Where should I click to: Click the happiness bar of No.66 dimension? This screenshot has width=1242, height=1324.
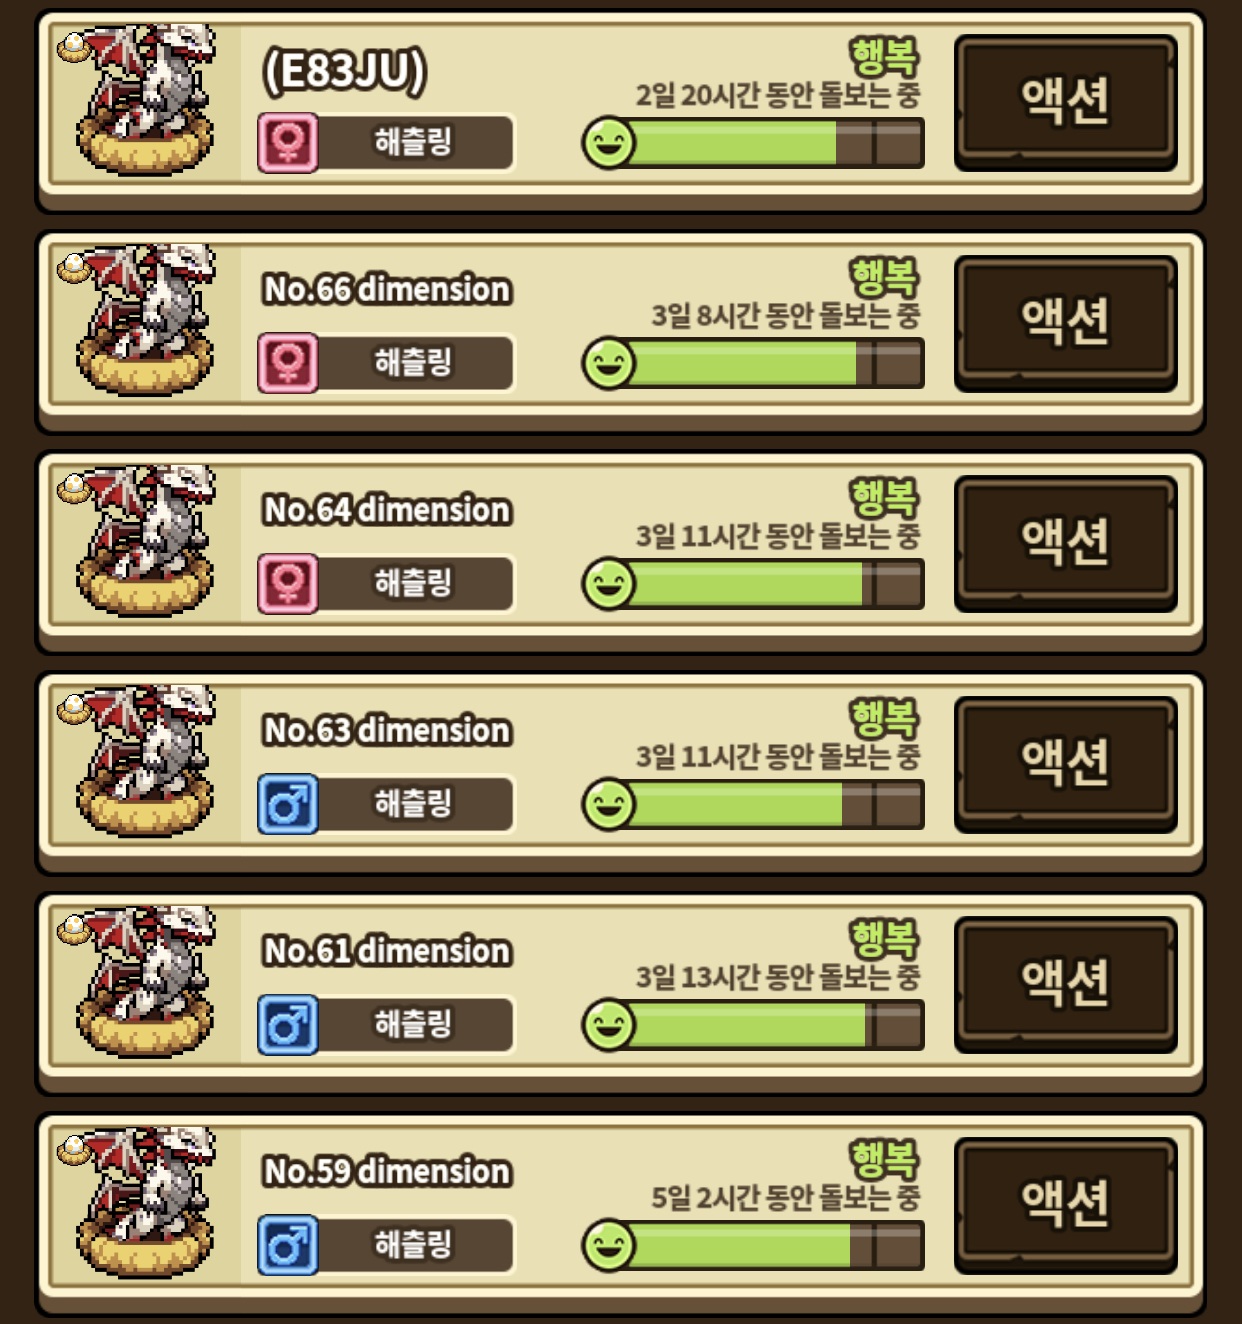click(x=753, y=363)
